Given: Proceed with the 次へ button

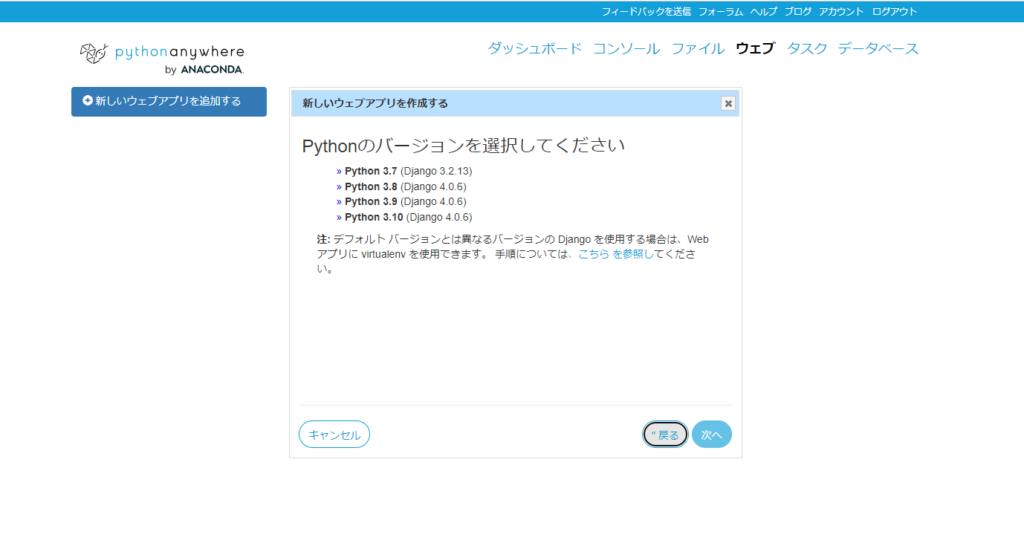Looking at the screenshot, I should click(711, 435).
